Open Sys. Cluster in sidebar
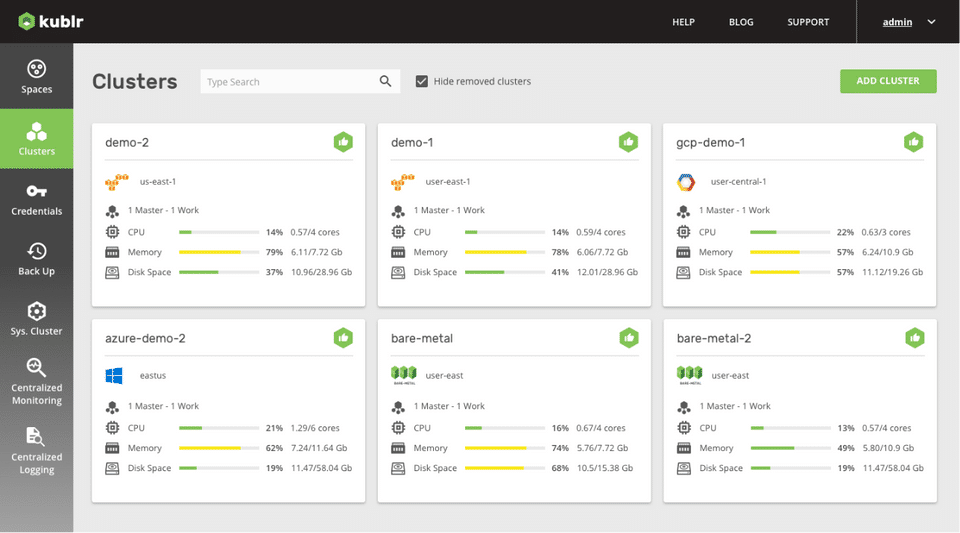The image size is (960, 533). (37, 319)
